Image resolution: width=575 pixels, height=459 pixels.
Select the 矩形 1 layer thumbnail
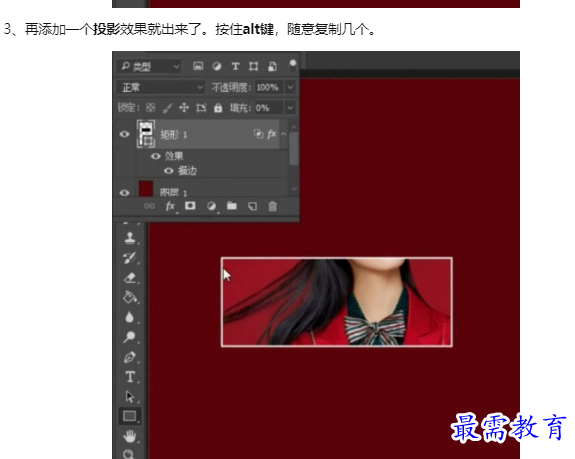click(x=146, y=134)
